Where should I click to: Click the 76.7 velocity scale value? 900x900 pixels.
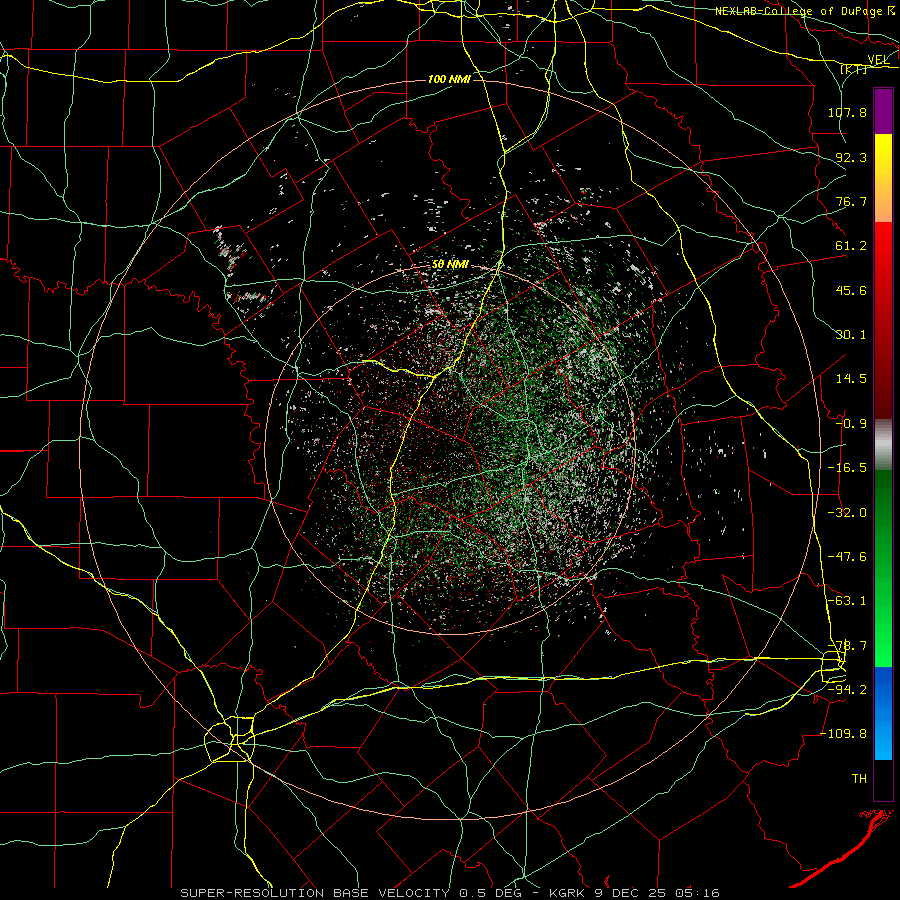[851, 201]
